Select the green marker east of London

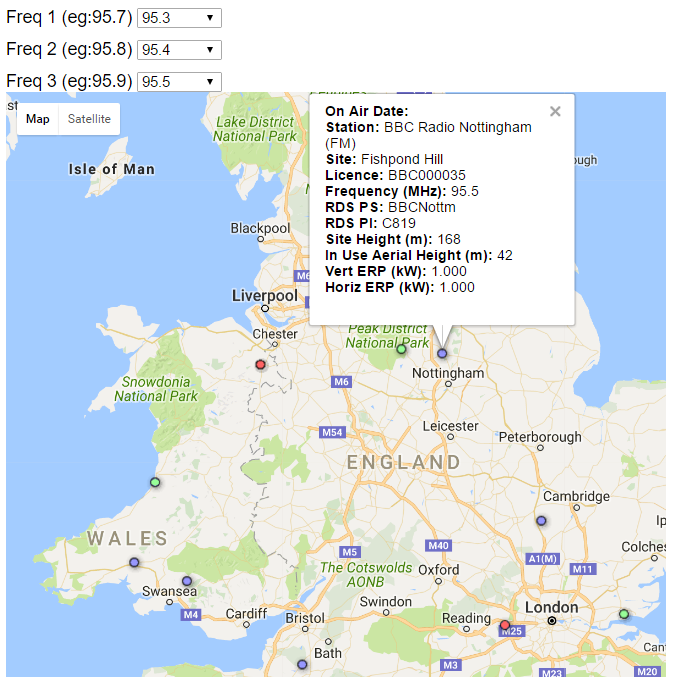624,614
